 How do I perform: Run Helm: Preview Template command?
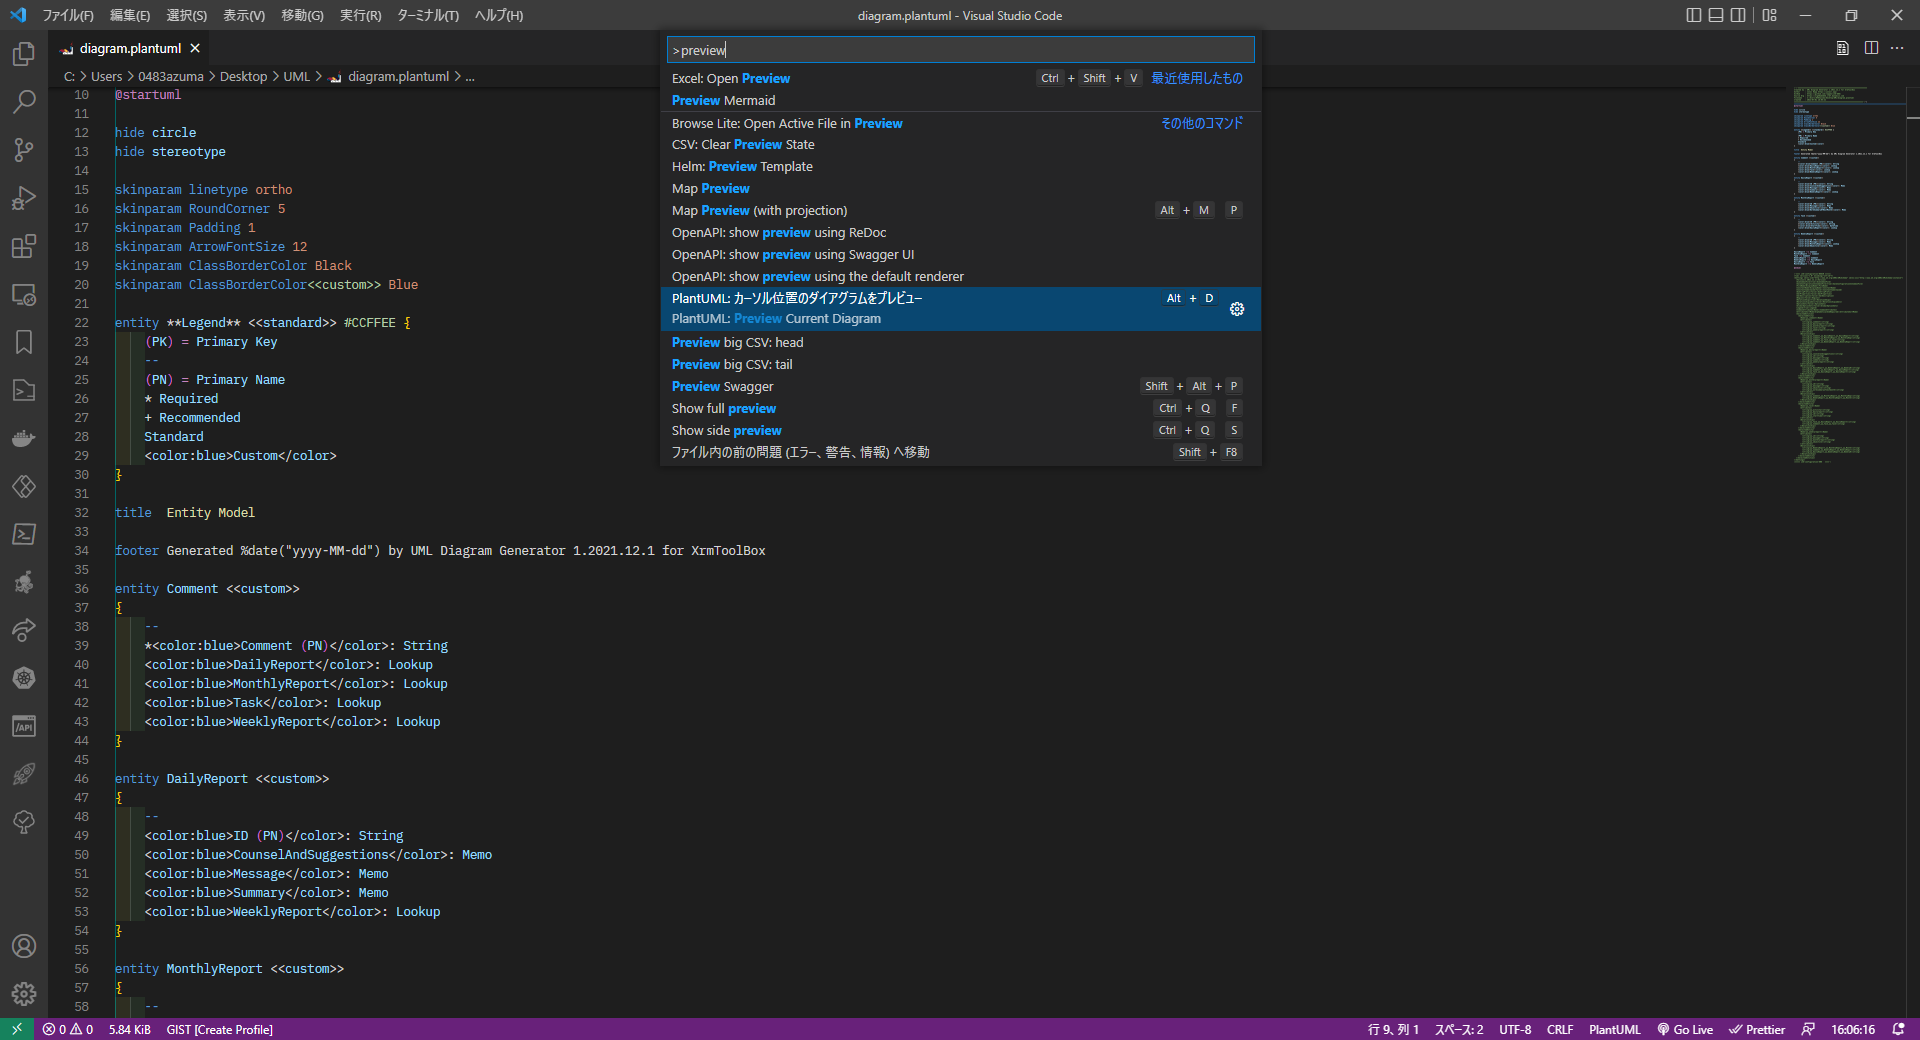tap(960, 166)
